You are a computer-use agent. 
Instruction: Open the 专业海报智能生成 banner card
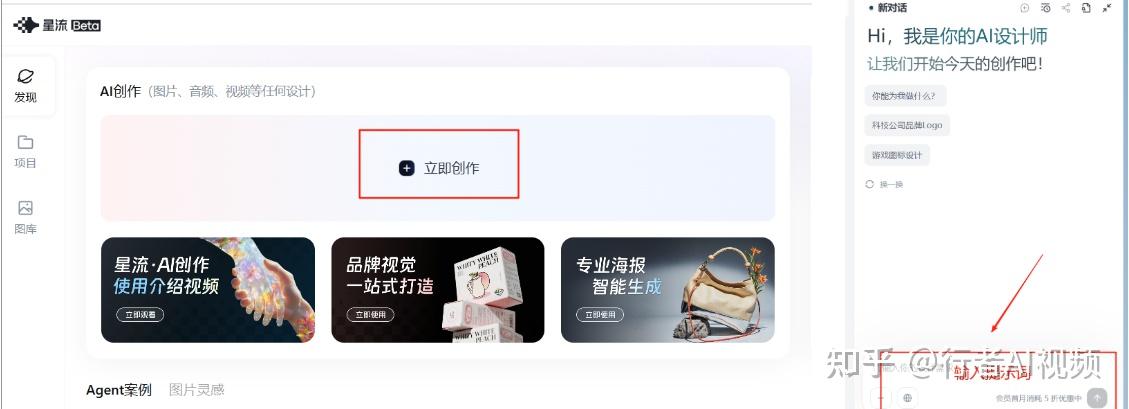[x=667, y=289]
